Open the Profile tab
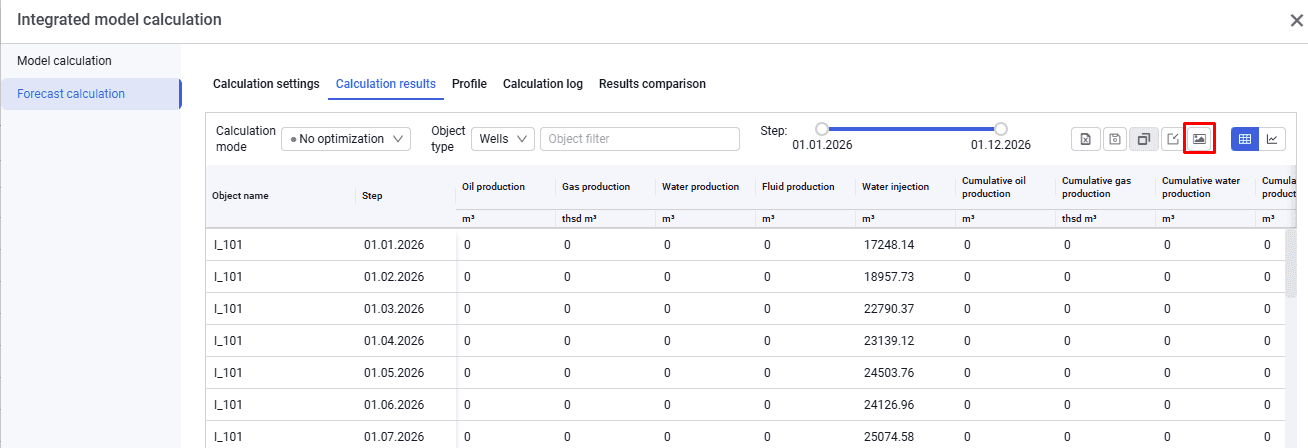The image size is (1308, 448). pos(469,84)
